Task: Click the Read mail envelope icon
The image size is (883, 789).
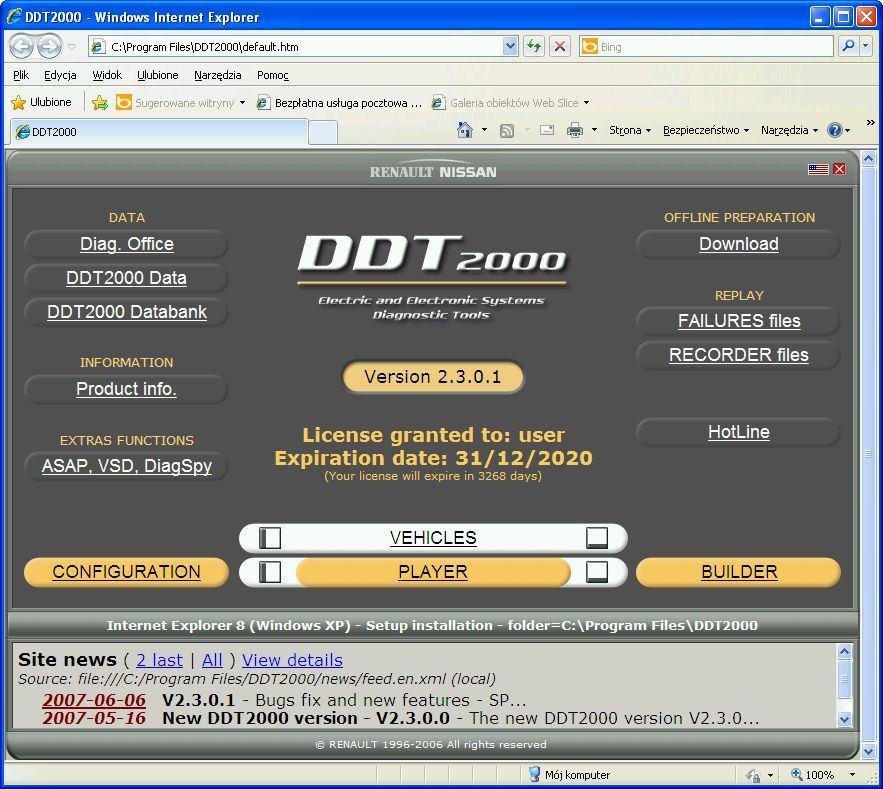Action: coord(547,130)
